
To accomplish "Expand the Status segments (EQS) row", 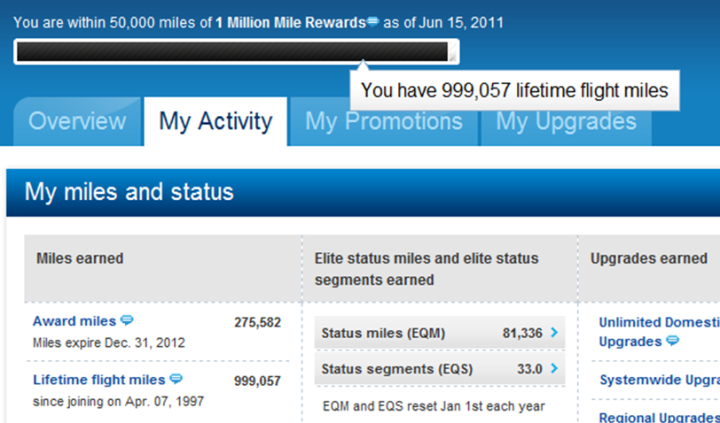I will coord(439,368).
